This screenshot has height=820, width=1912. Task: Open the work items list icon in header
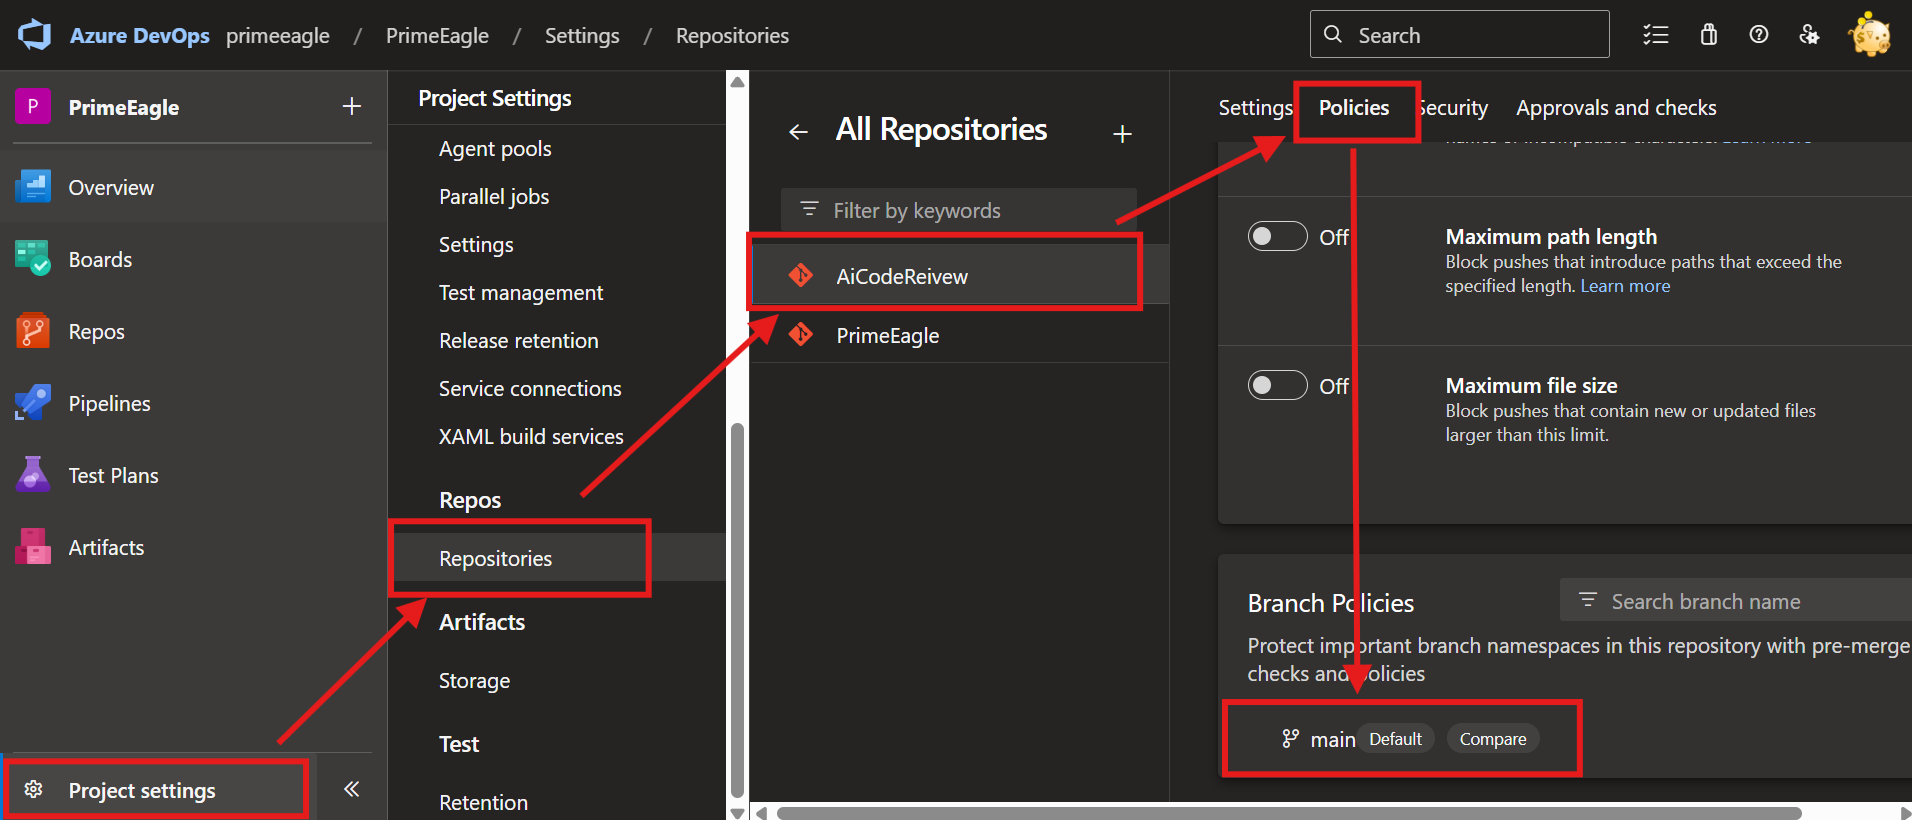click(1656, 35)
